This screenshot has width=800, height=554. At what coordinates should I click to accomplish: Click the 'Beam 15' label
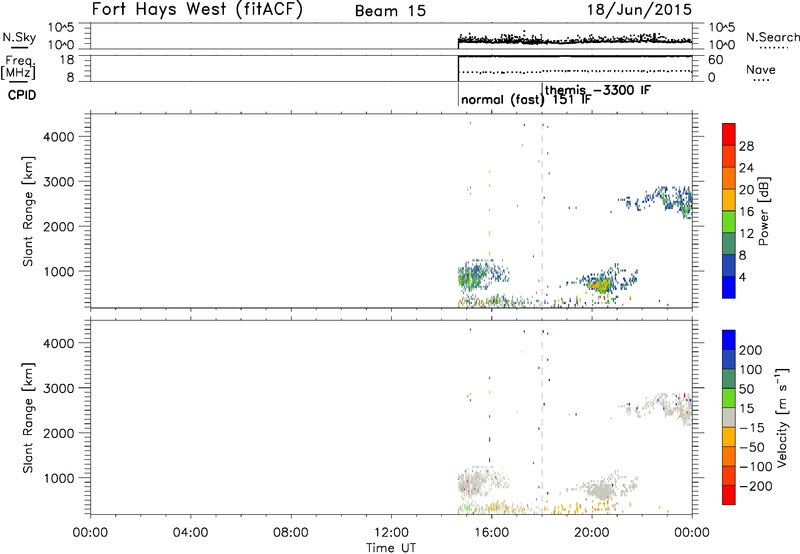pos(390,11)
